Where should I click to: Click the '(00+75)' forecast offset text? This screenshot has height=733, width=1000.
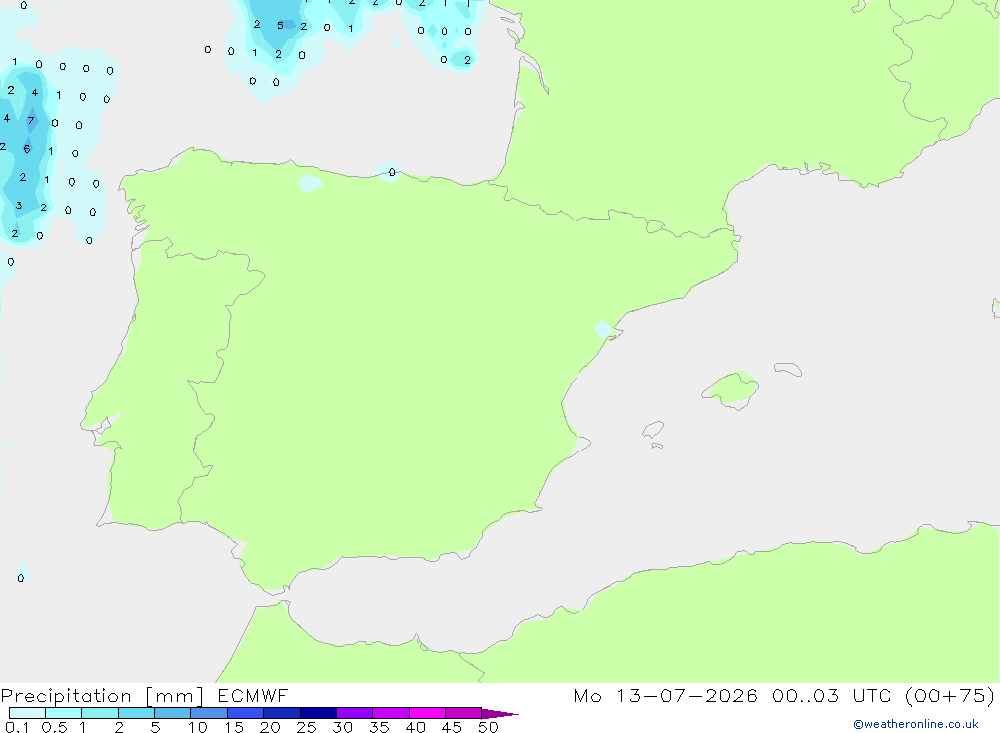(x=950, y=696)
